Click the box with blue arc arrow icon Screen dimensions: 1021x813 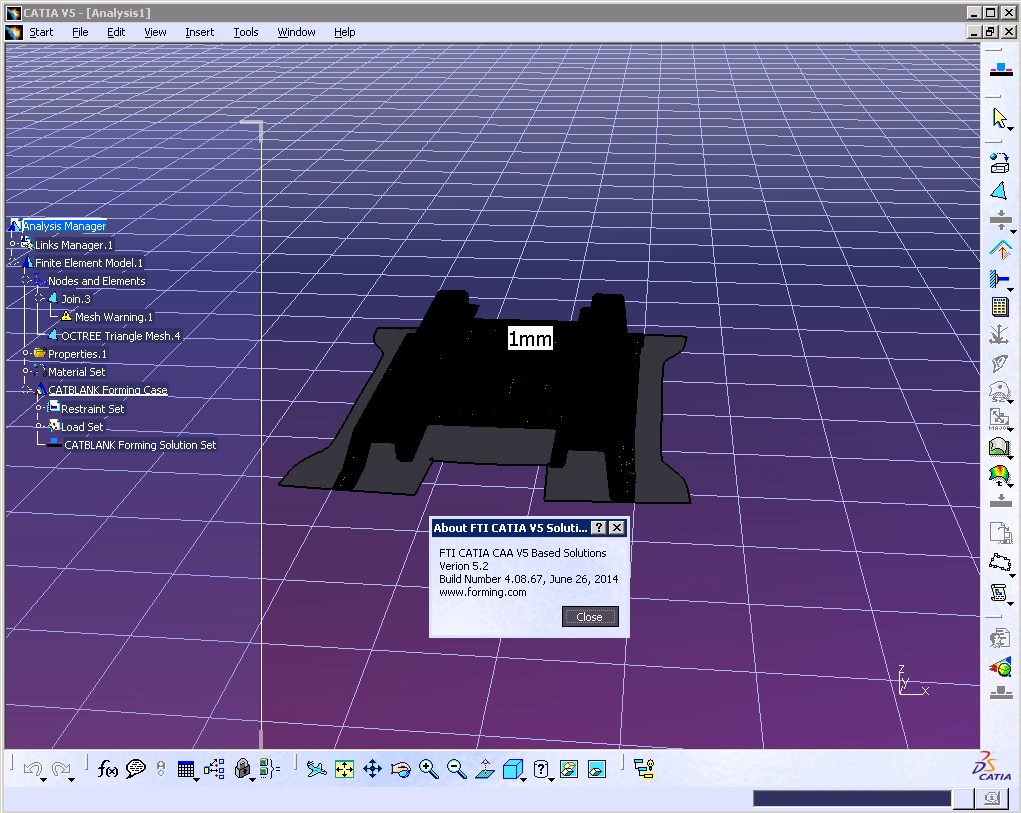(x=1000, y=162)
